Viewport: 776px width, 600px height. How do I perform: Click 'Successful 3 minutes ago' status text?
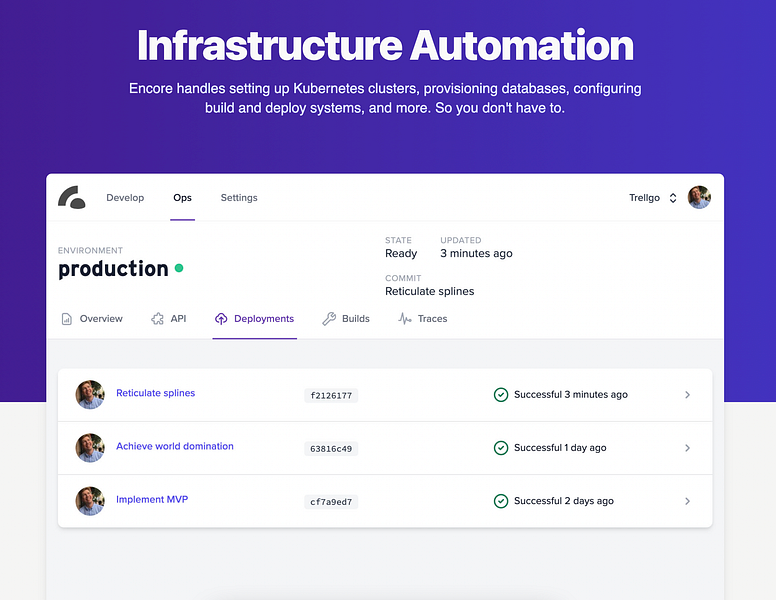tap(571, 395)
